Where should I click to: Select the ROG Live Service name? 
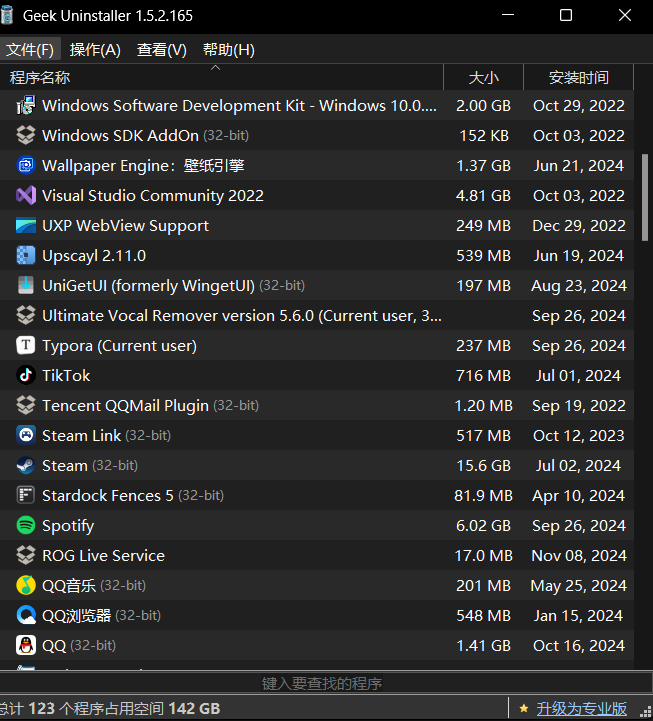click(x=103, y=555)
